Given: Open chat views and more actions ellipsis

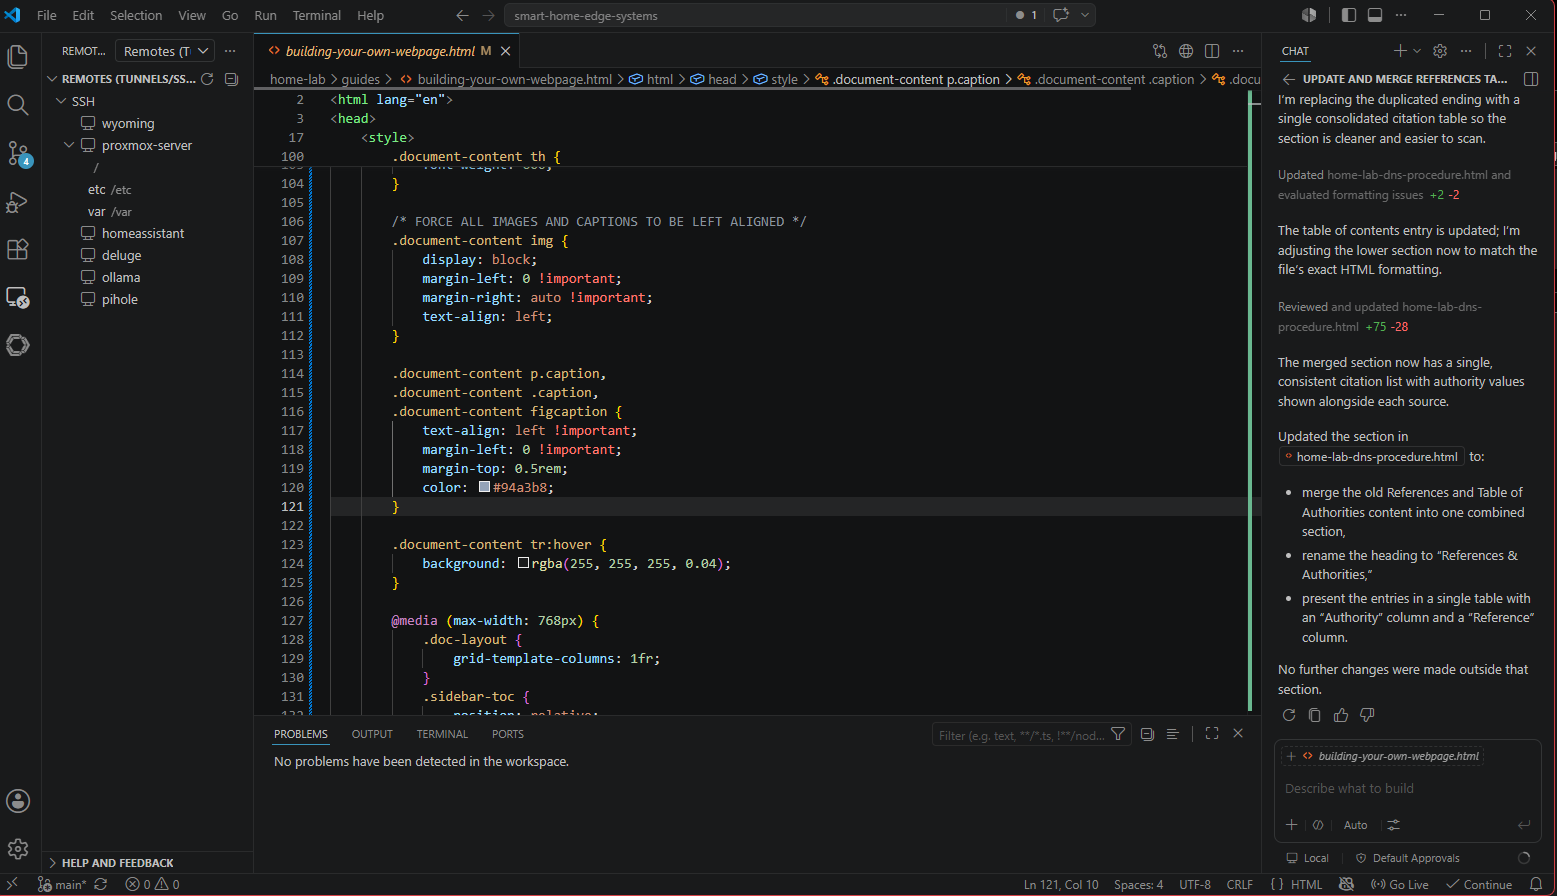Looking at the screenshot, I should coord(1466,51).
